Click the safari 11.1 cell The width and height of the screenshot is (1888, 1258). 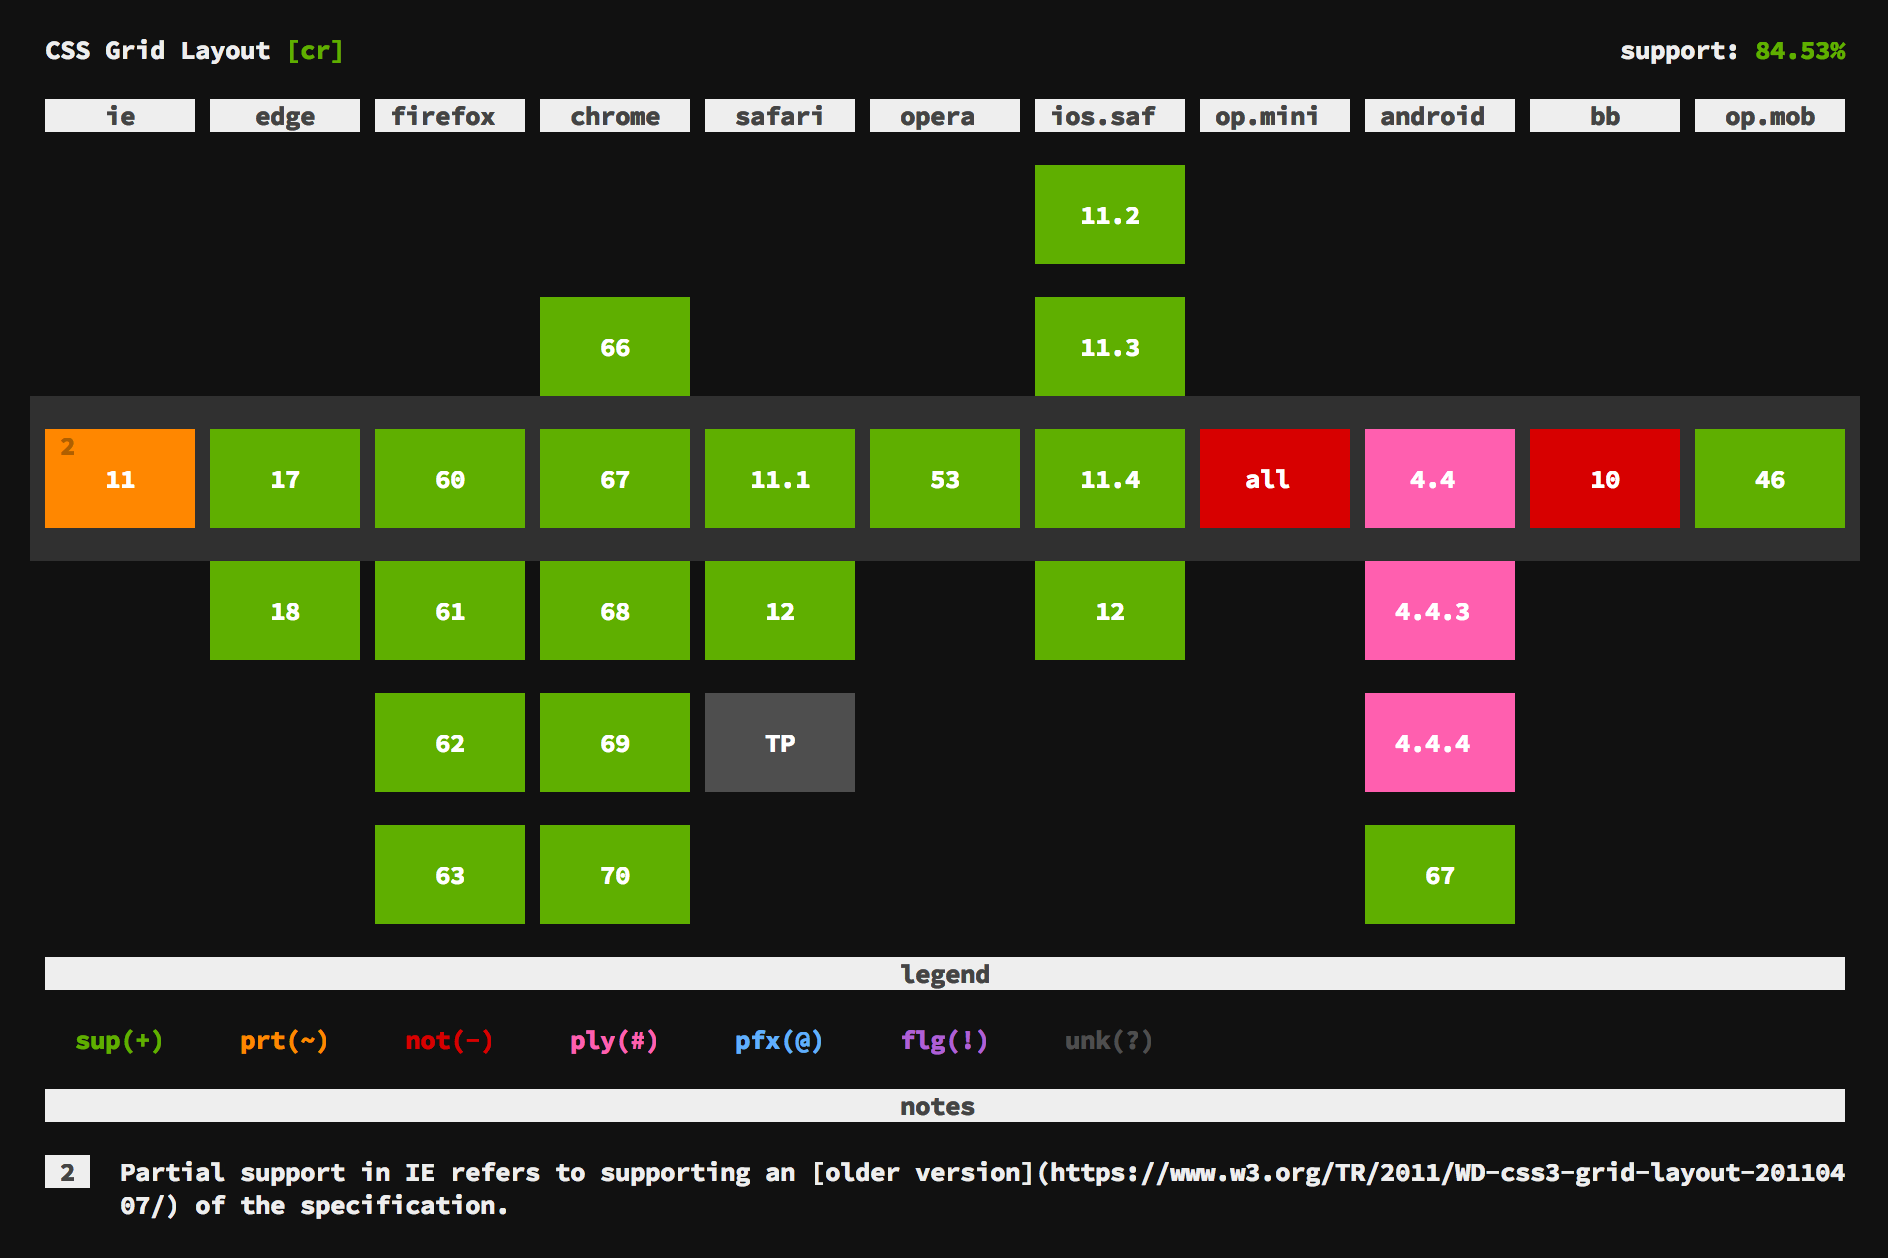780,478
